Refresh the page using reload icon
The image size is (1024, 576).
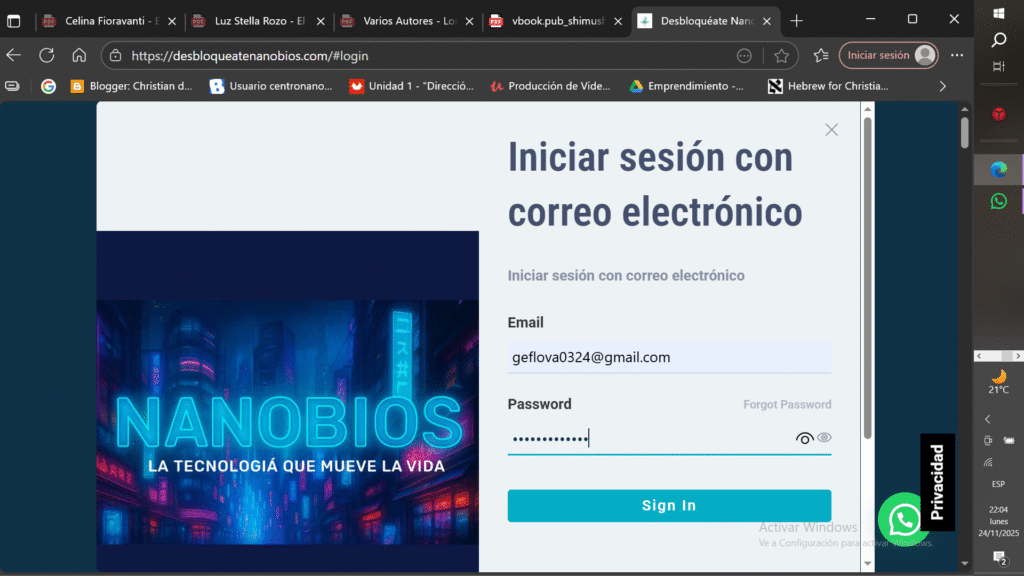[x=47, y=56]
